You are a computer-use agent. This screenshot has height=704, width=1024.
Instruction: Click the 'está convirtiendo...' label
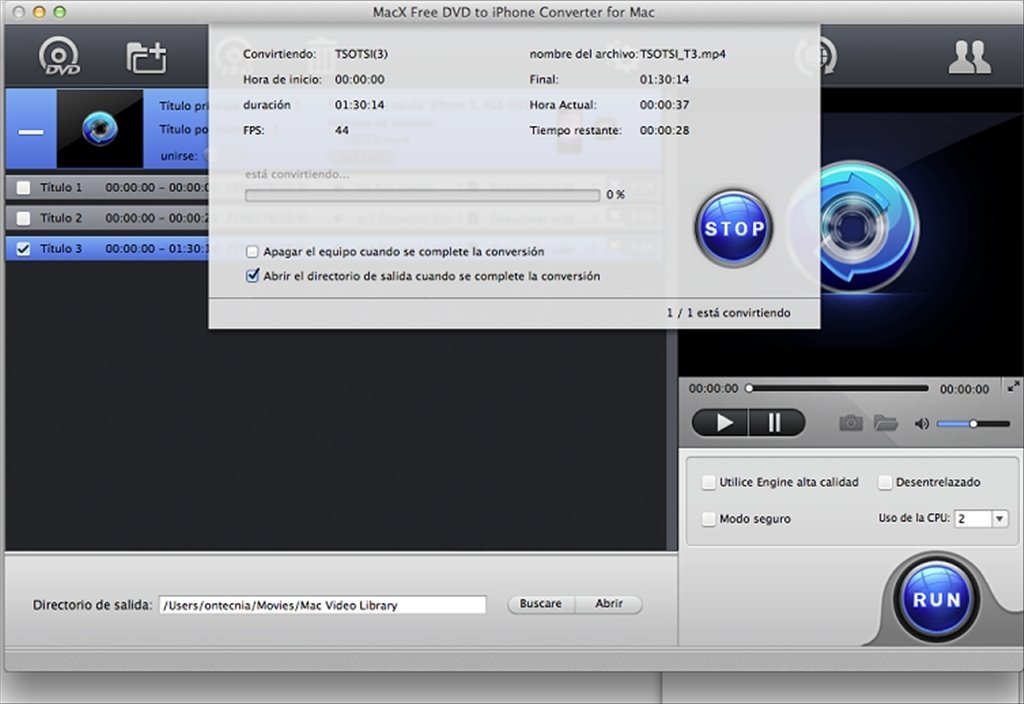pos(297,174)
